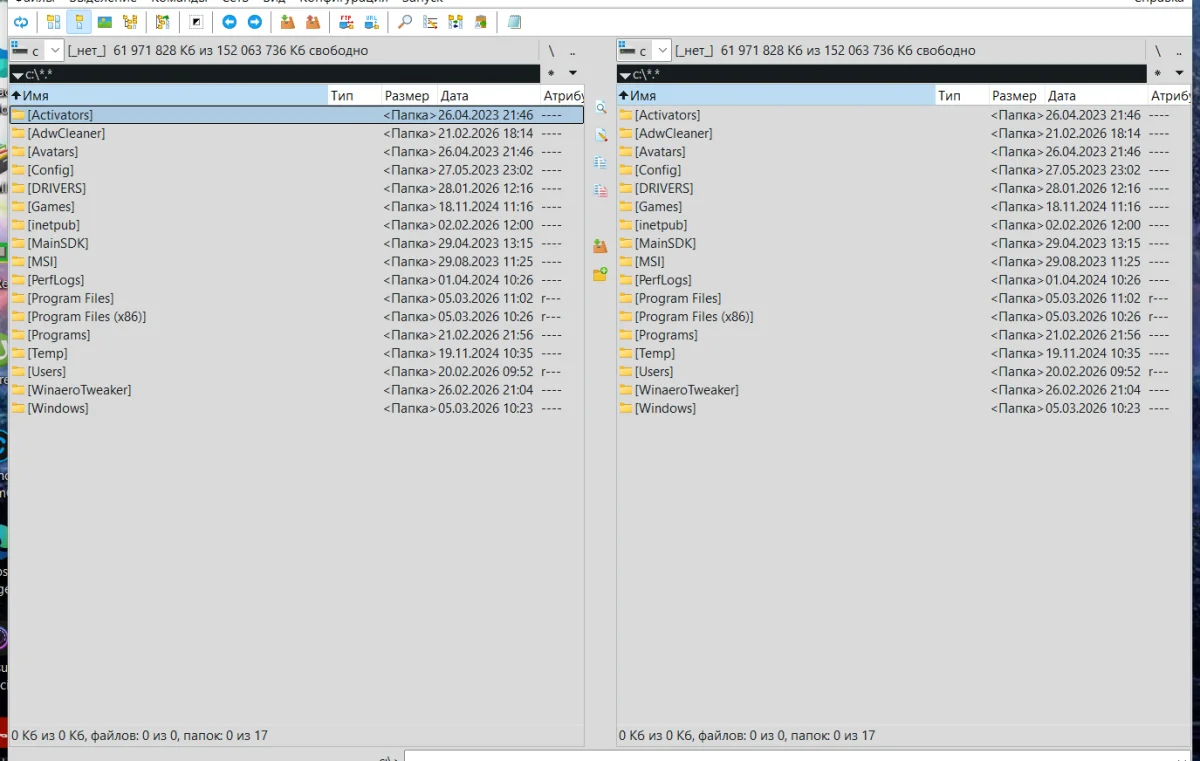
Task: Open right panel favorites asterisk button
Action: pyautogui.click(x=1157, y=73)
